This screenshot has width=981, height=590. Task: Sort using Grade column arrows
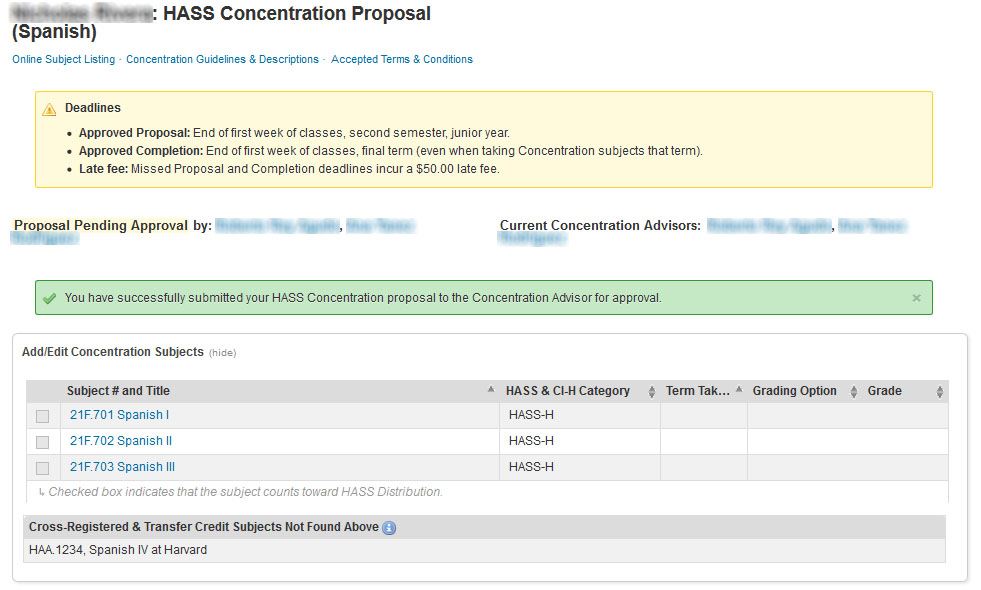[x=940, y=392]
